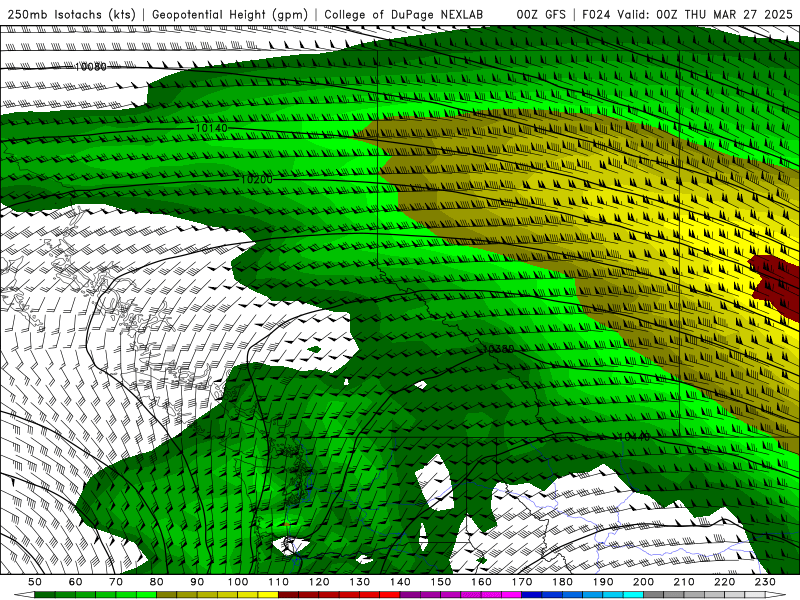Click the legend value 150
800x600 pixels.
[x=441, y=582]
